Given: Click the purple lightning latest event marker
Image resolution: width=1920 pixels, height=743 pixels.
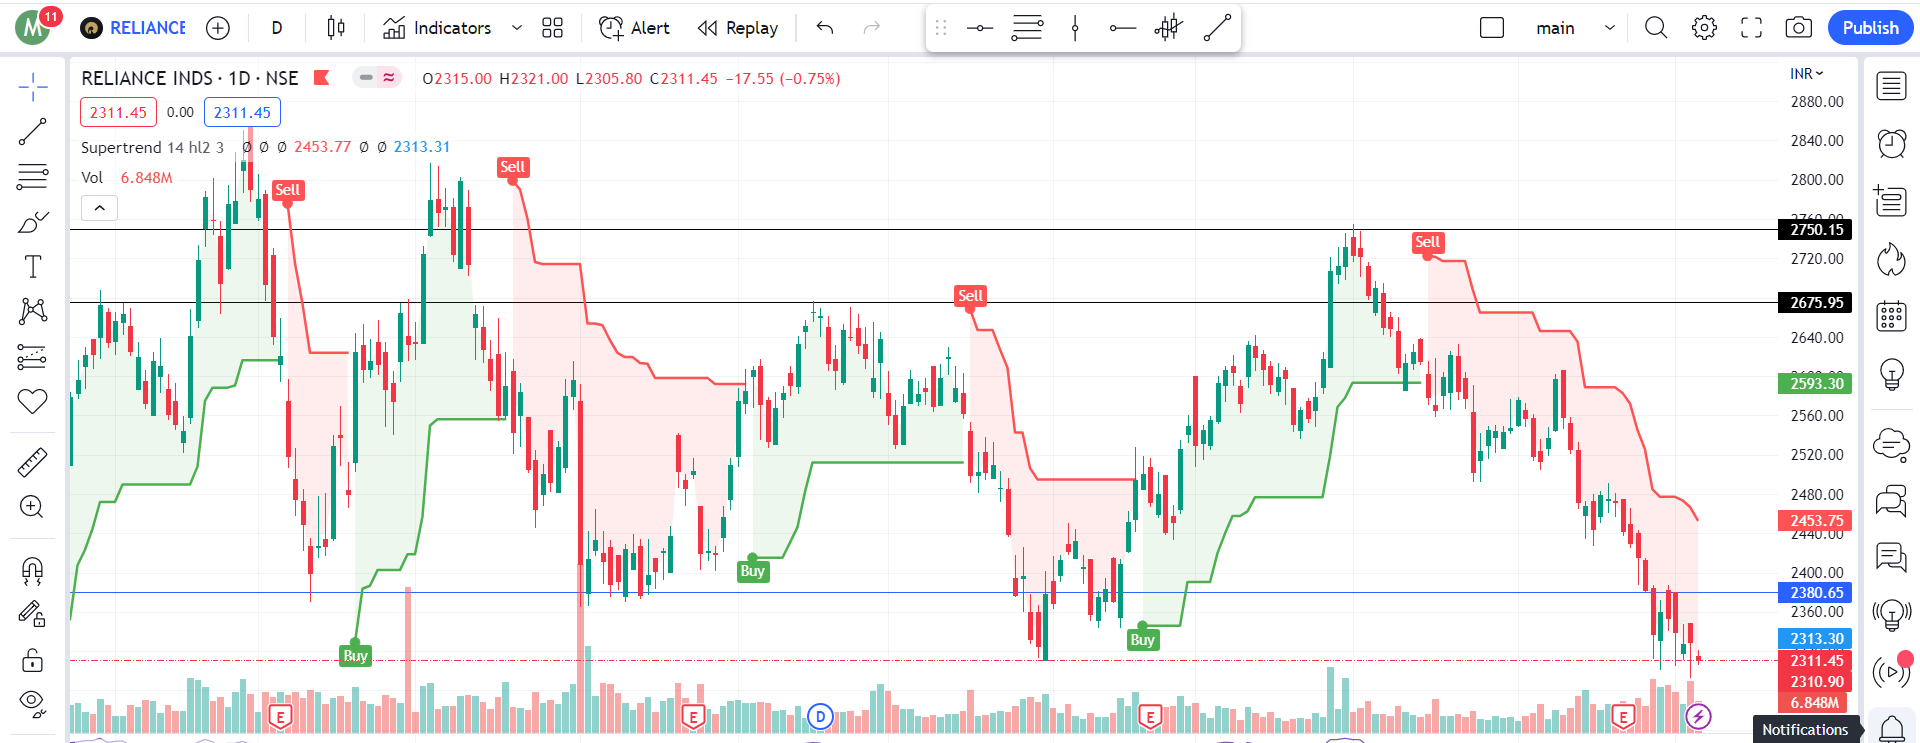Looking at the screenshot, I should (1698, 716).
